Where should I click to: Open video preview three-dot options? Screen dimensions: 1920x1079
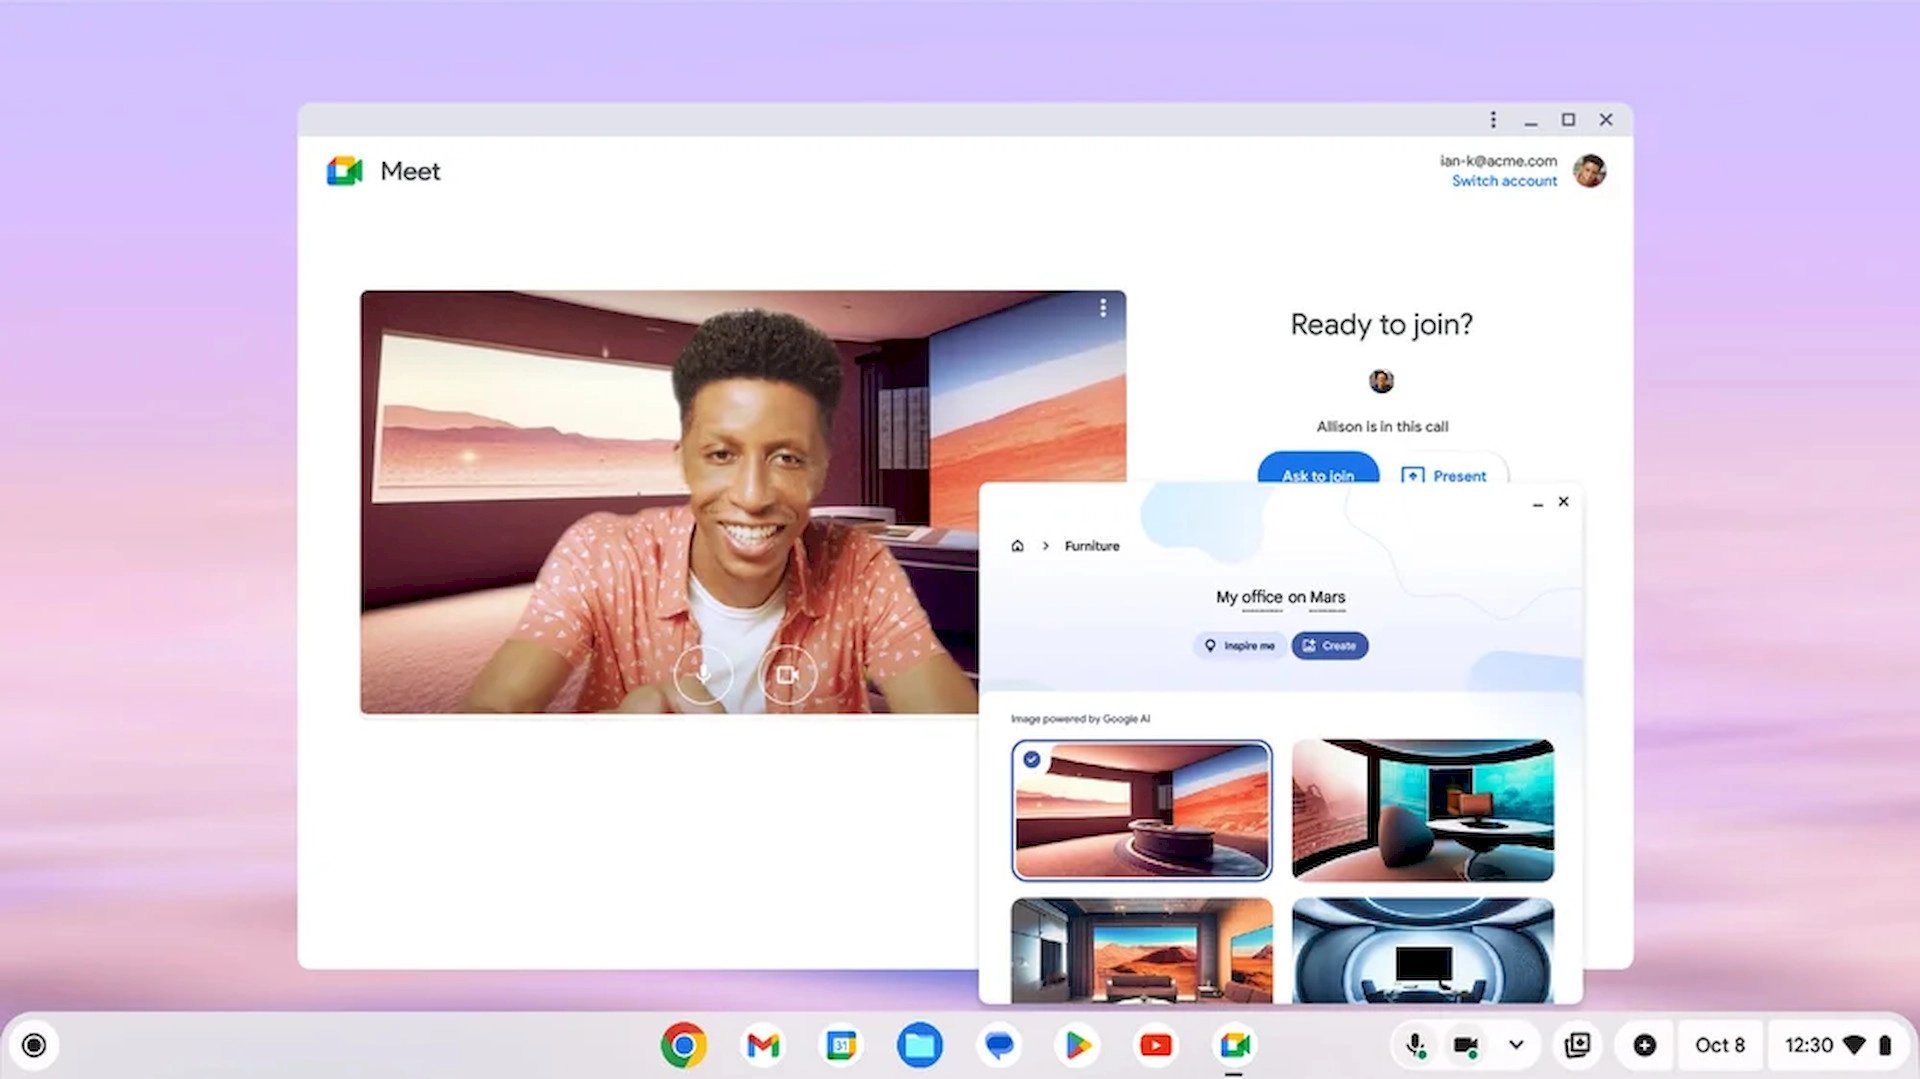click(1103, 308)
